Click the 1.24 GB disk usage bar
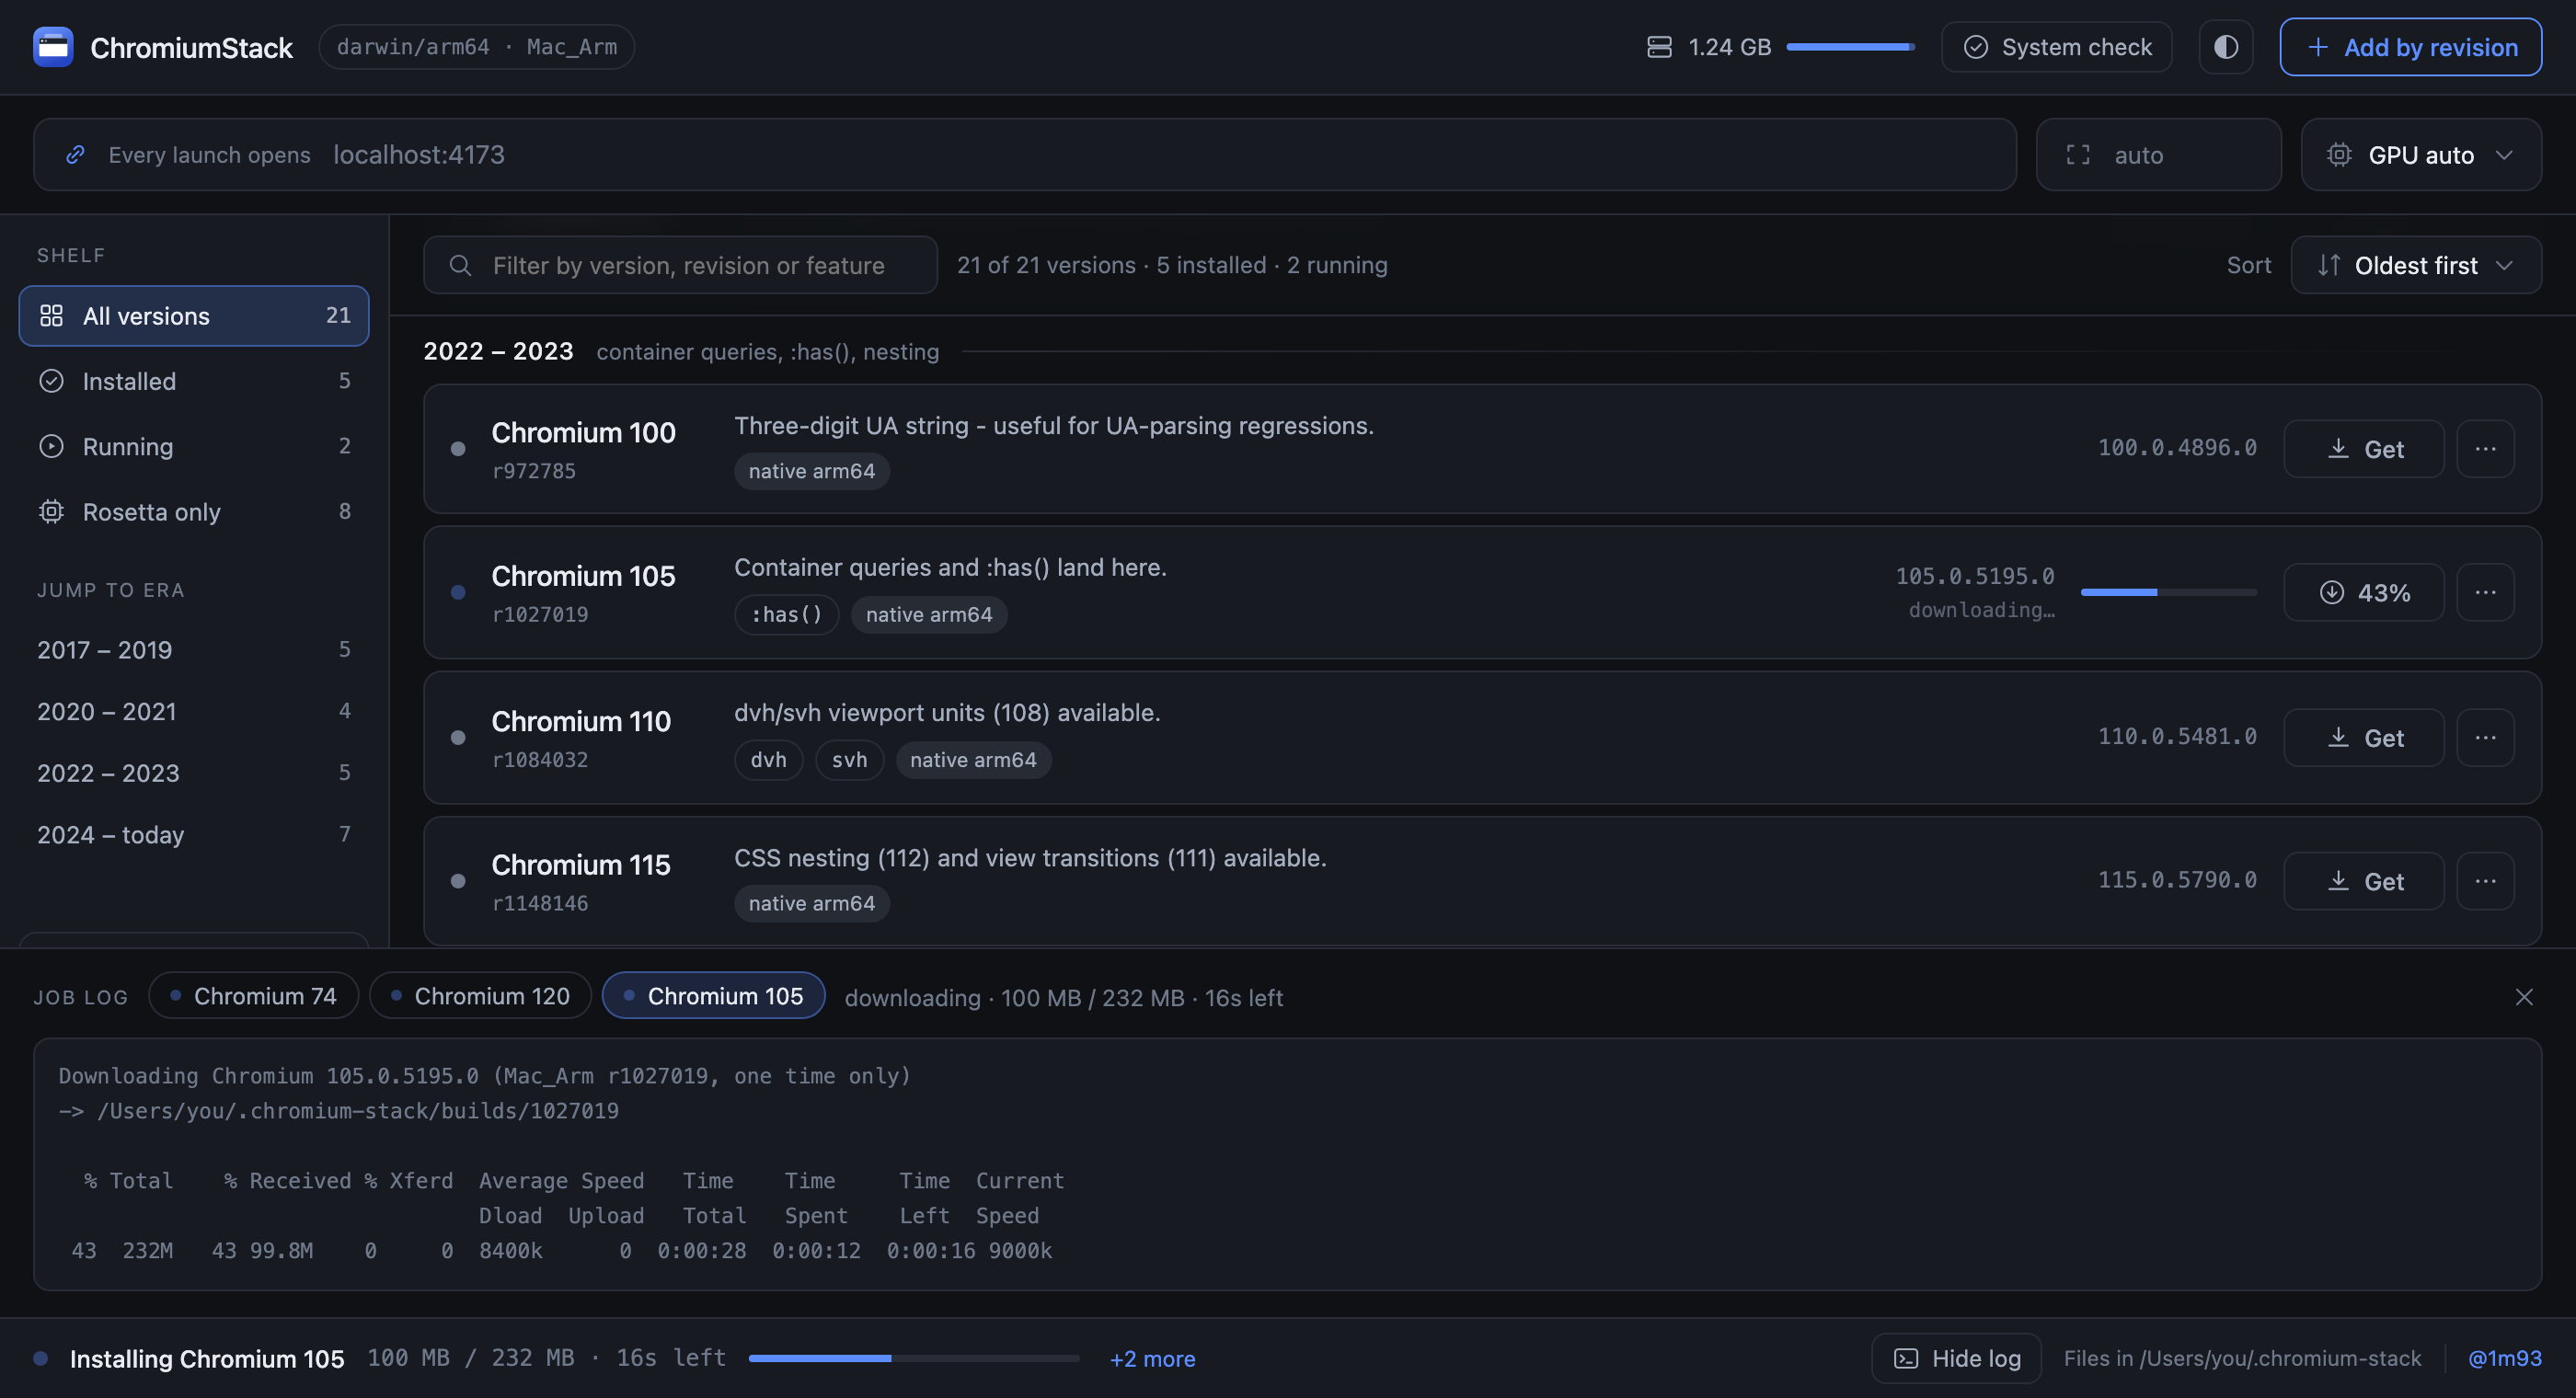Viewport: 2576px width, 1398px height. pos(1850,47)
